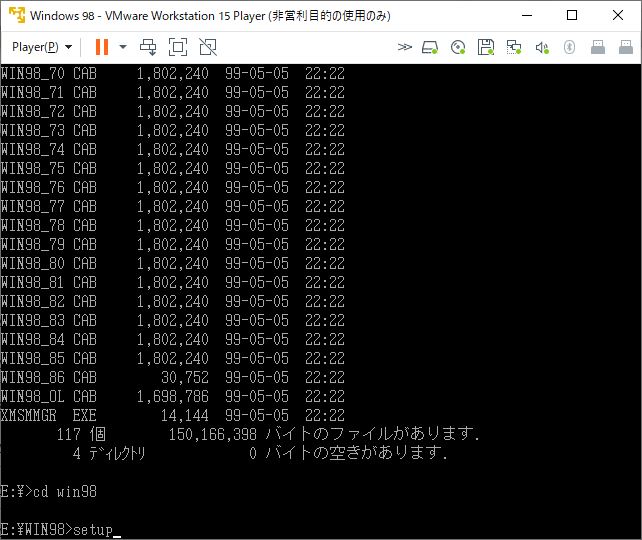This screenshot has width=642, height=540.
Task: Click the second printer icon at toolbar end
Action: (626, 47)
